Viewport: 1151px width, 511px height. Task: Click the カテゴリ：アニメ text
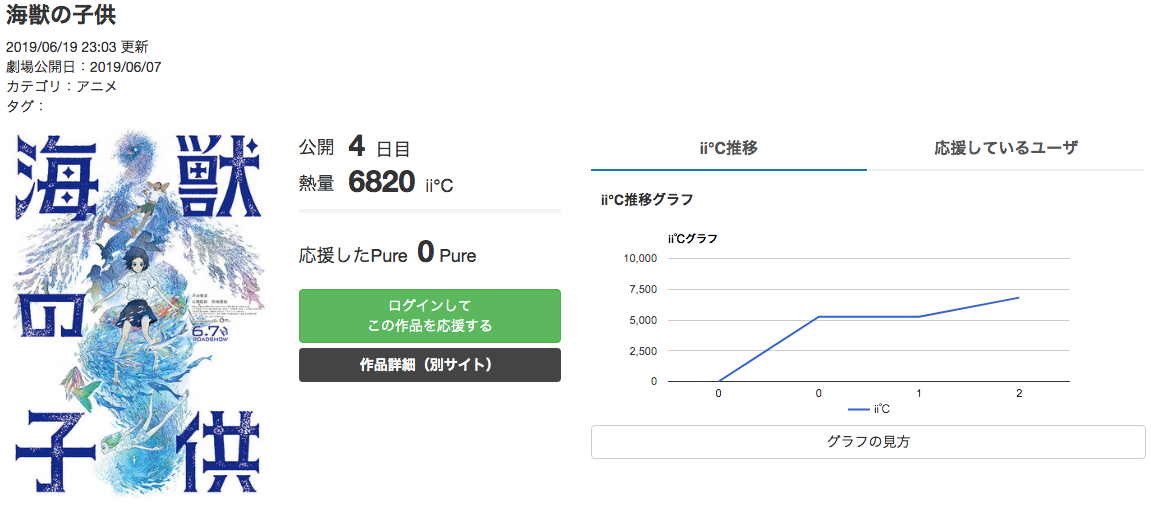click(62, 87)
